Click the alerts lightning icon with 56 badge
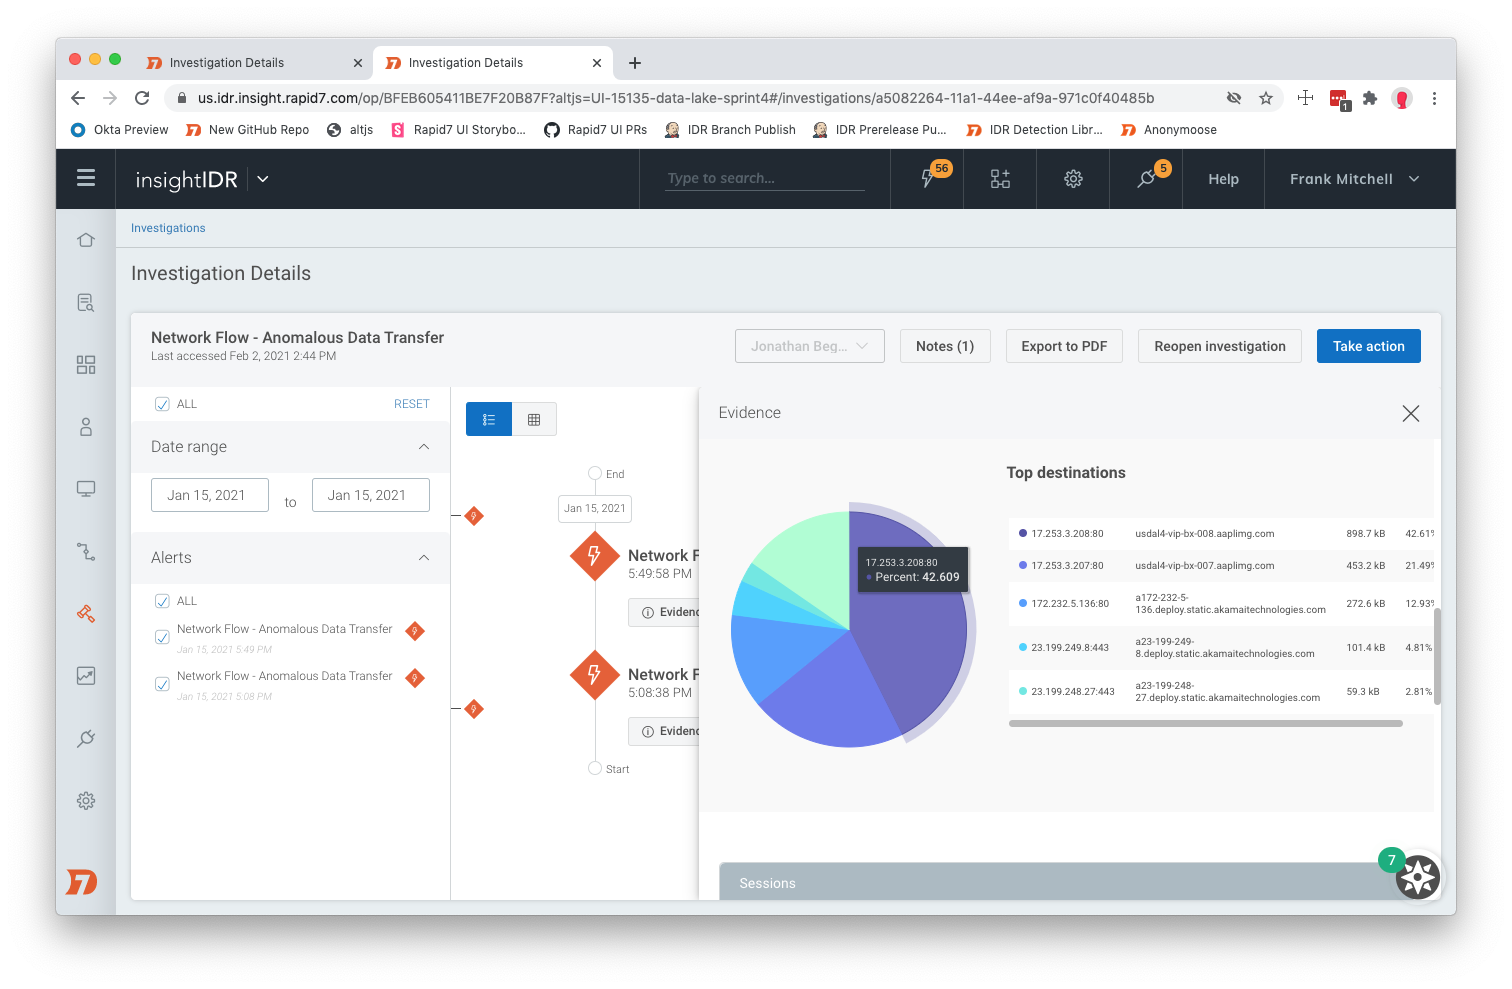The image size is (1512, 989). point(928,179)
